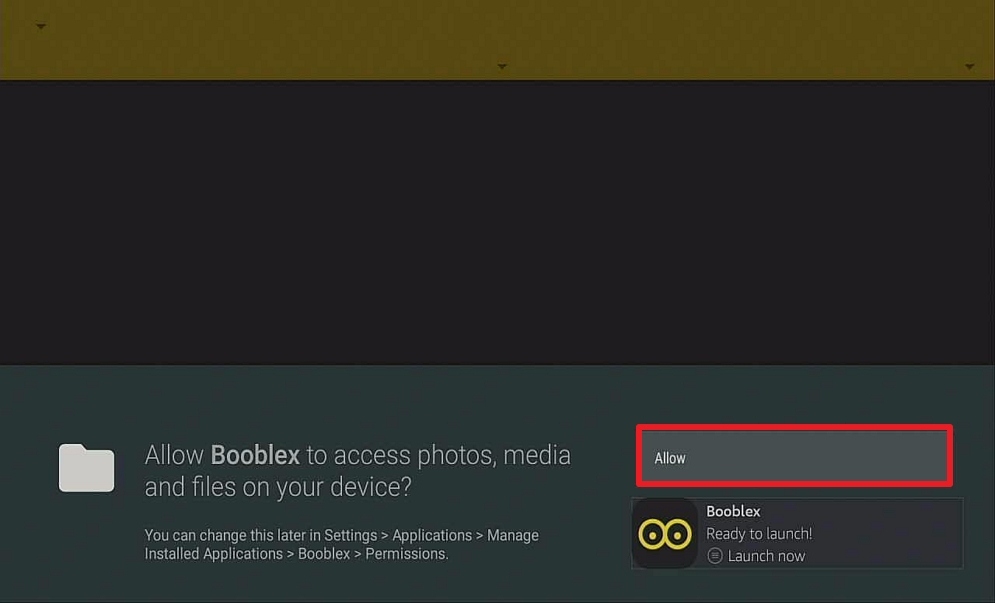The height and width of the screenshot is (603, 995).
Task: Click the Booblex title in the notification card
Action: click(x=733, y=511)
